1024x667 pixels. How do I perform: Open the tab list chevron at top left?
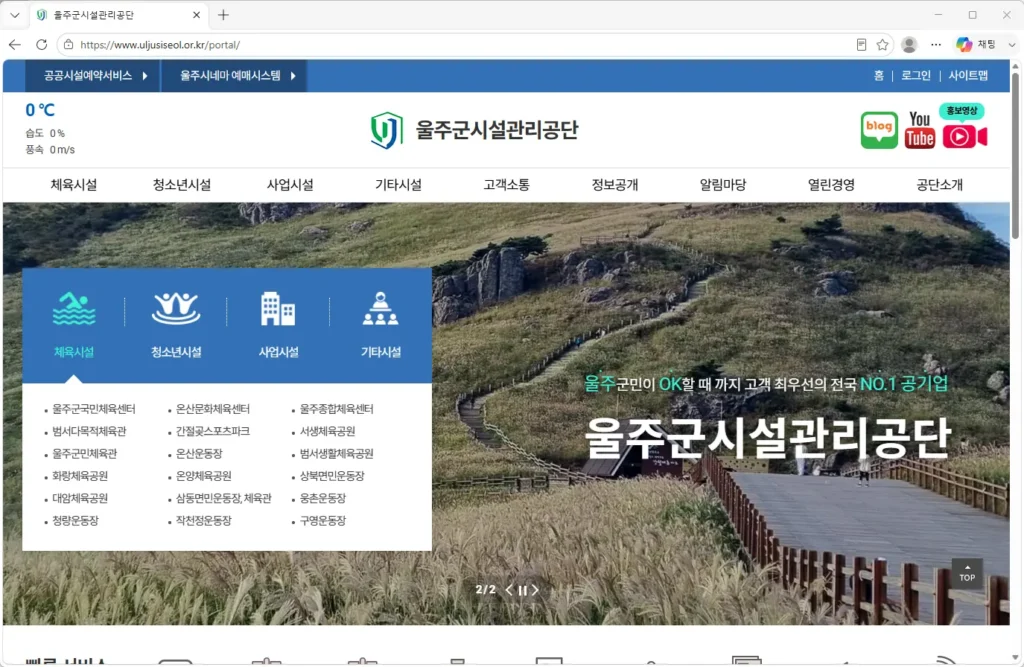[x=14, y=14]
